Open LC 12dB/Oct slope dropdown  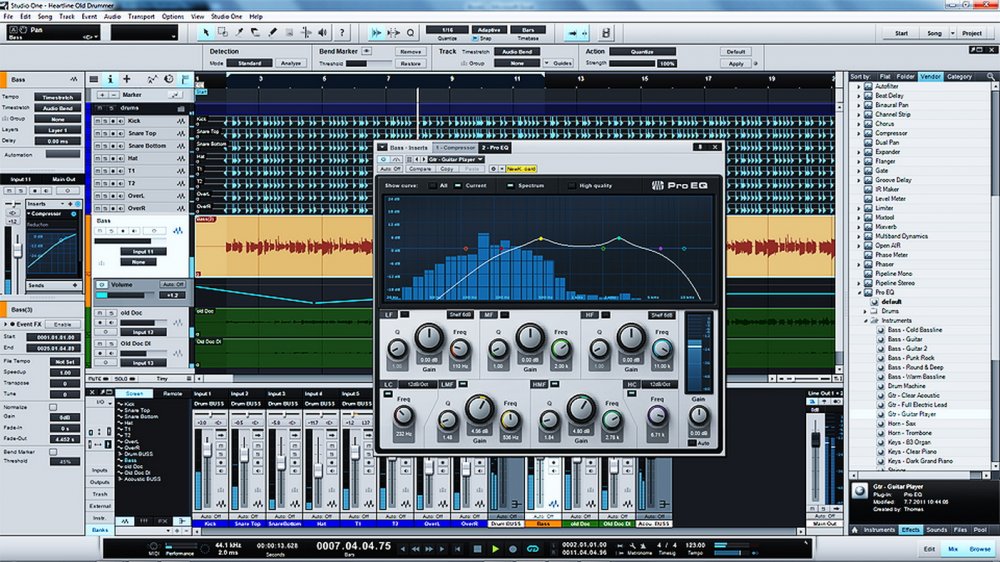[x=418, y=384]
